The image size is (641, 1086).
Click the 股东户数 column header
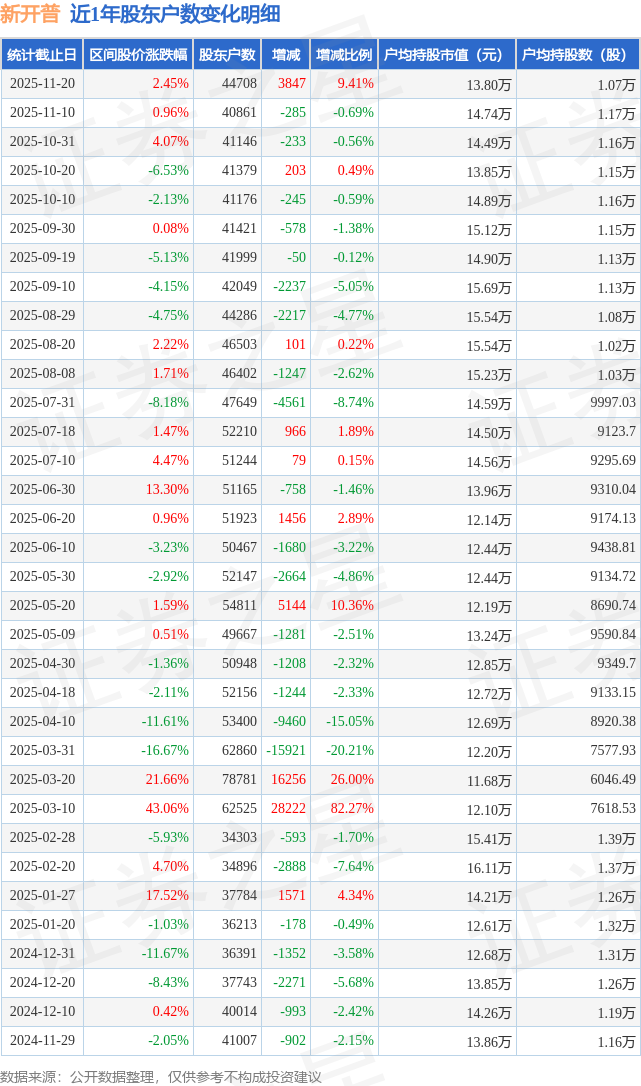(227, 56)
